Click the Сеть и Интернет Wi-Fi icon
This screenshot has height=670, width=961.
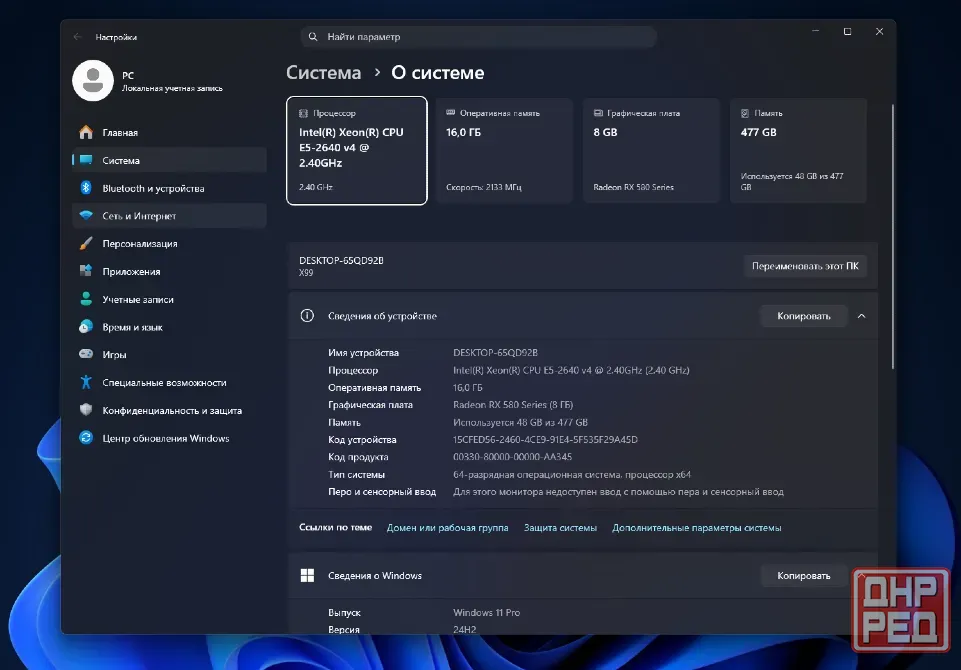tap(86, 216)
